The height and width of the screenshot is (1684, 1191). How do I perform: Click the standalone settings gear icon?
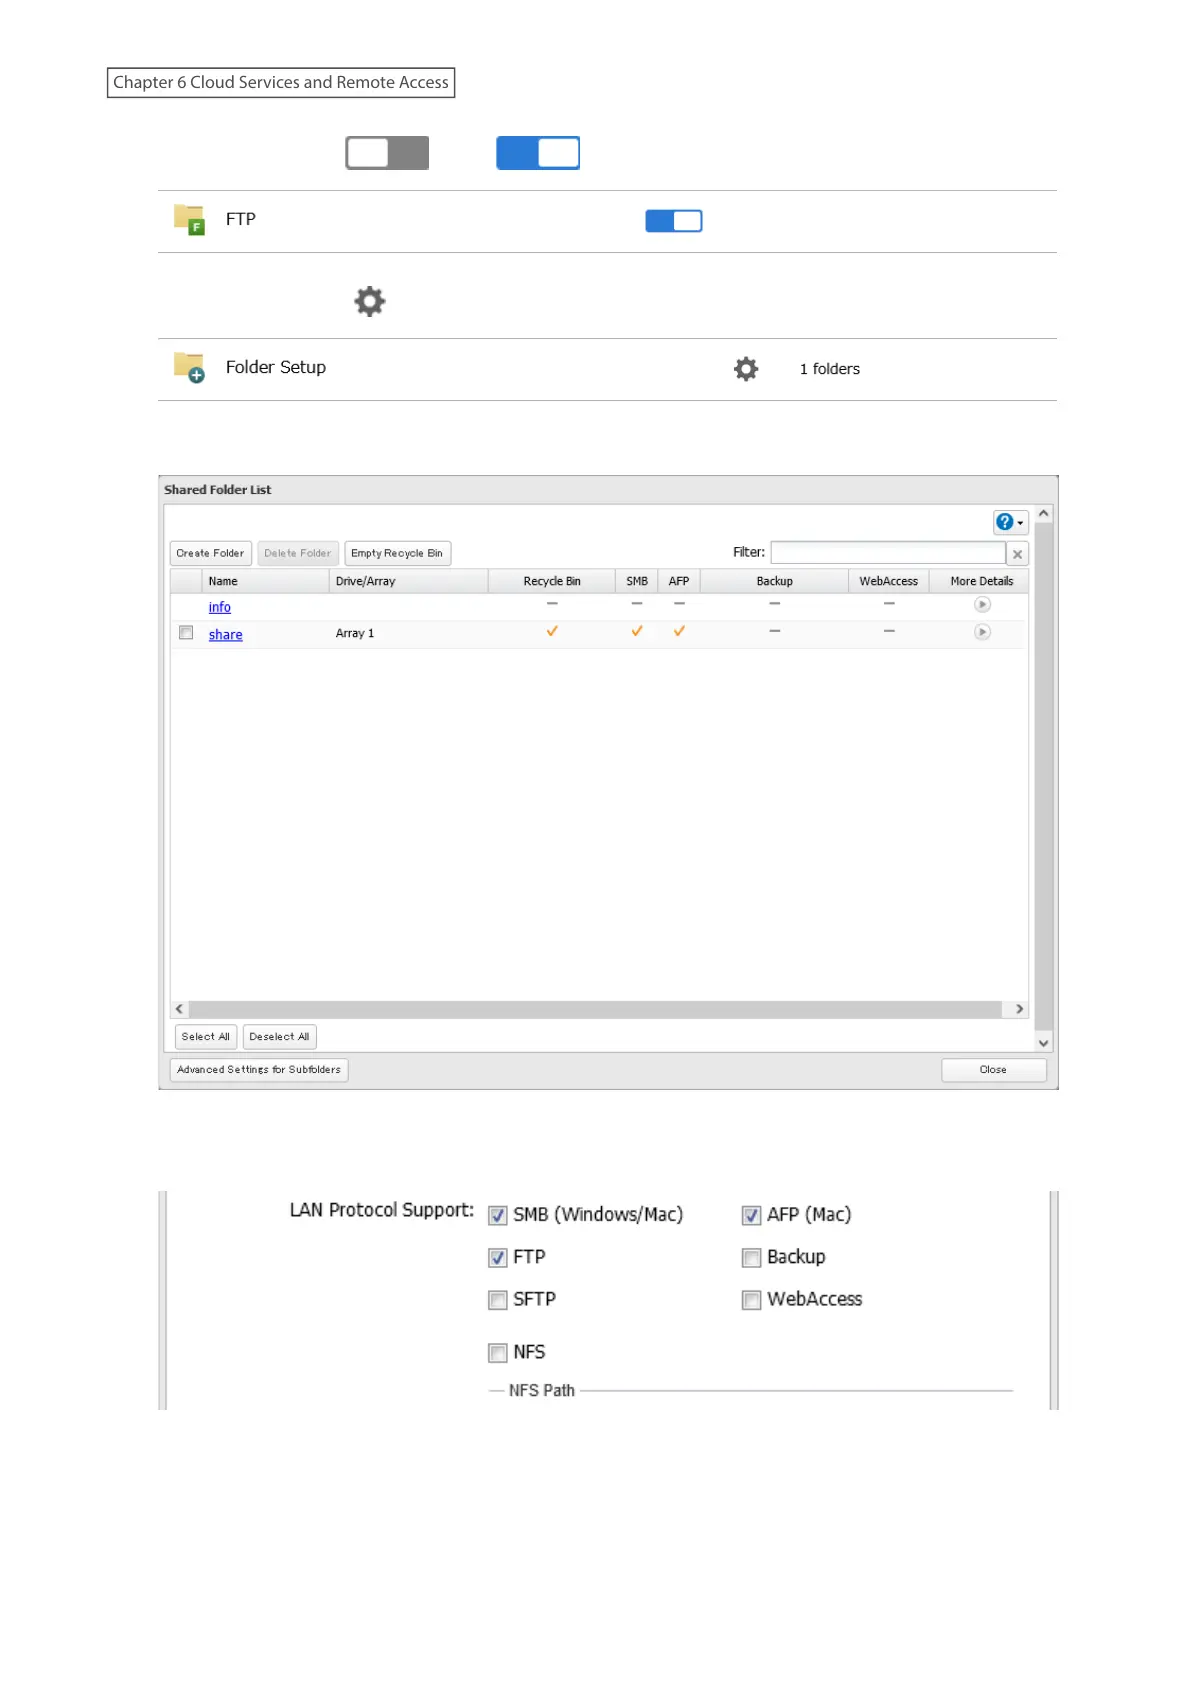pyautogui.click(x=370, y=301)
